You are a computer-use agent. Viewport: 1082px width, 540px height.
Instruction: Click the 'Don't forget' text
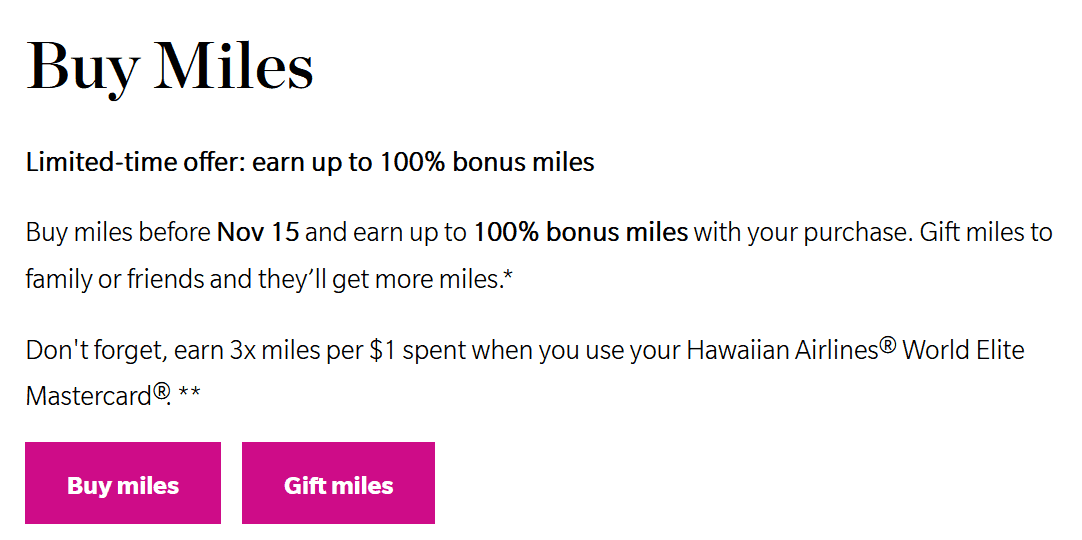(x=95, y=351)
